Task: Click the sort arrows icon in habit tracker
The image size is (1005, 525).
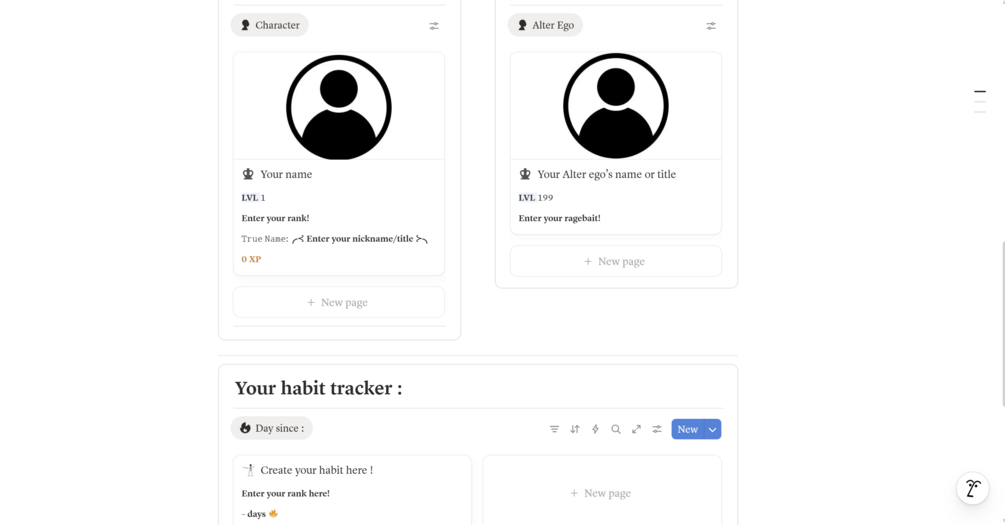Action: 575,429
